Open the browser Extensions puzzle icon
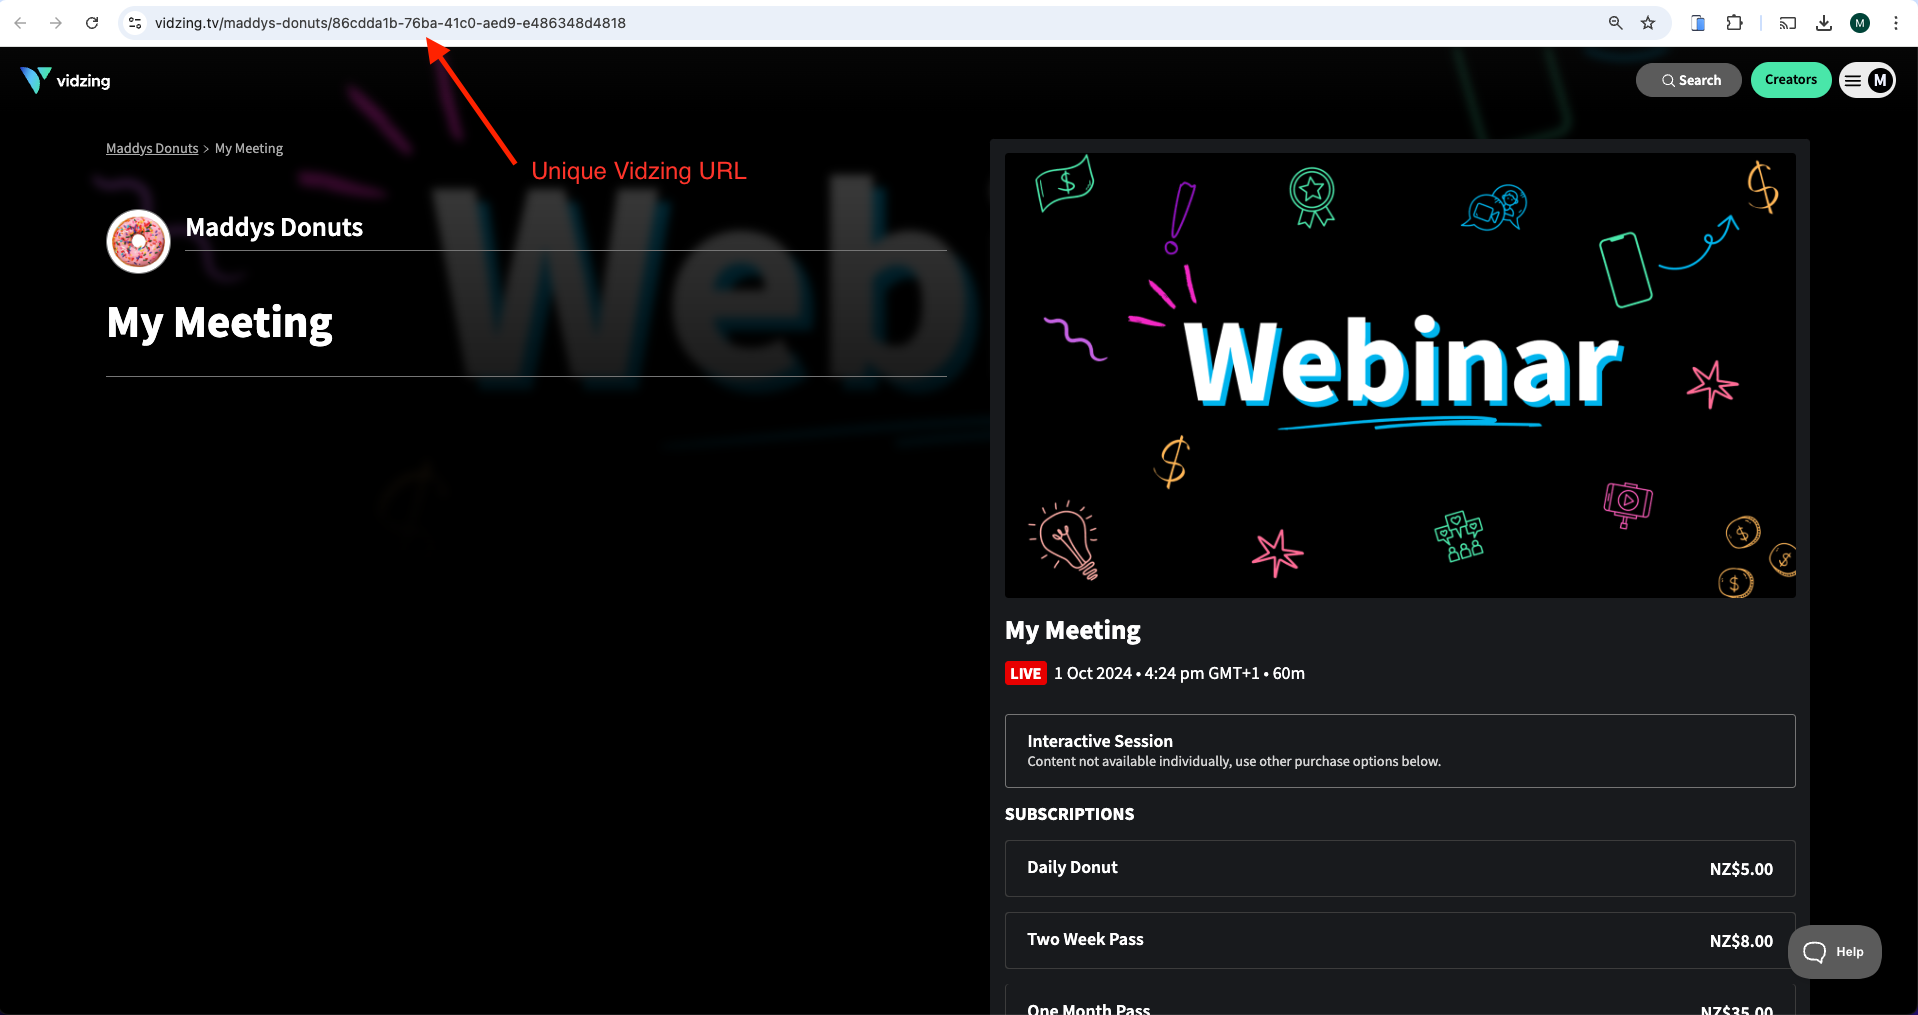The width and height of the screenshot is (1918, 1015). coord(1735,23)
